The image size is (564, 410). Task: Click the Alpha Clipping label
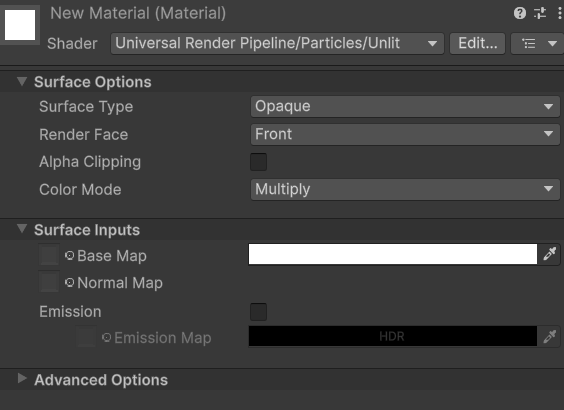(x=90, y=162)
